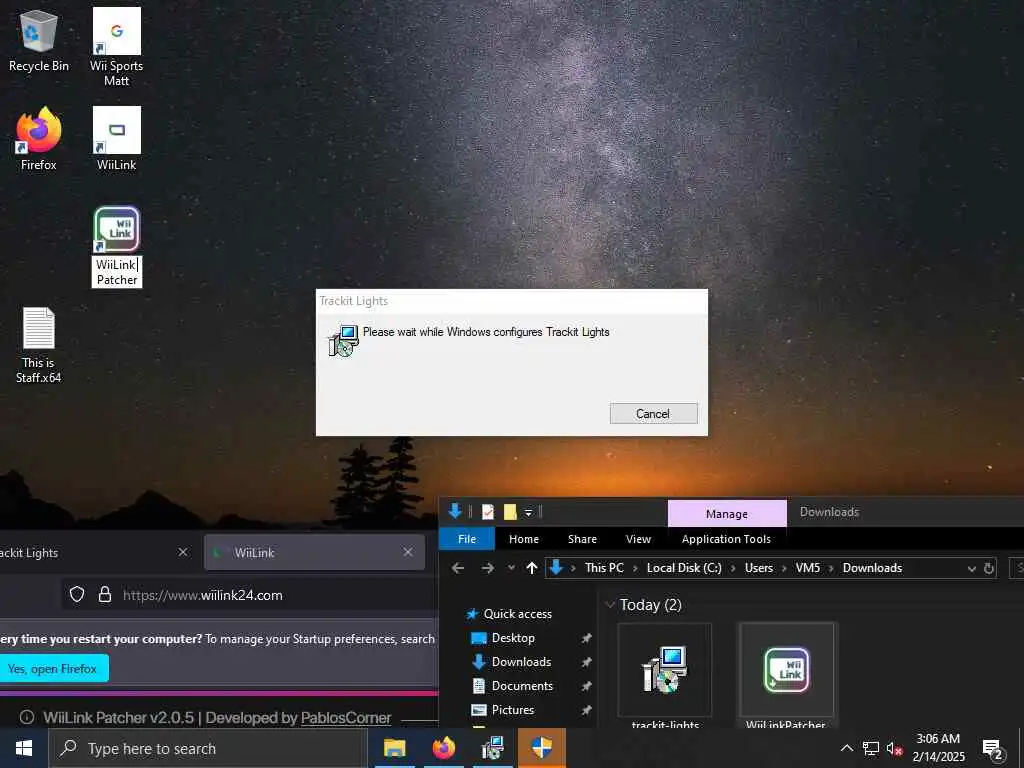The image size is (1024, 768).
Task: Click 'Local Disk (C:)' in address path
Action: pos(684,568)
